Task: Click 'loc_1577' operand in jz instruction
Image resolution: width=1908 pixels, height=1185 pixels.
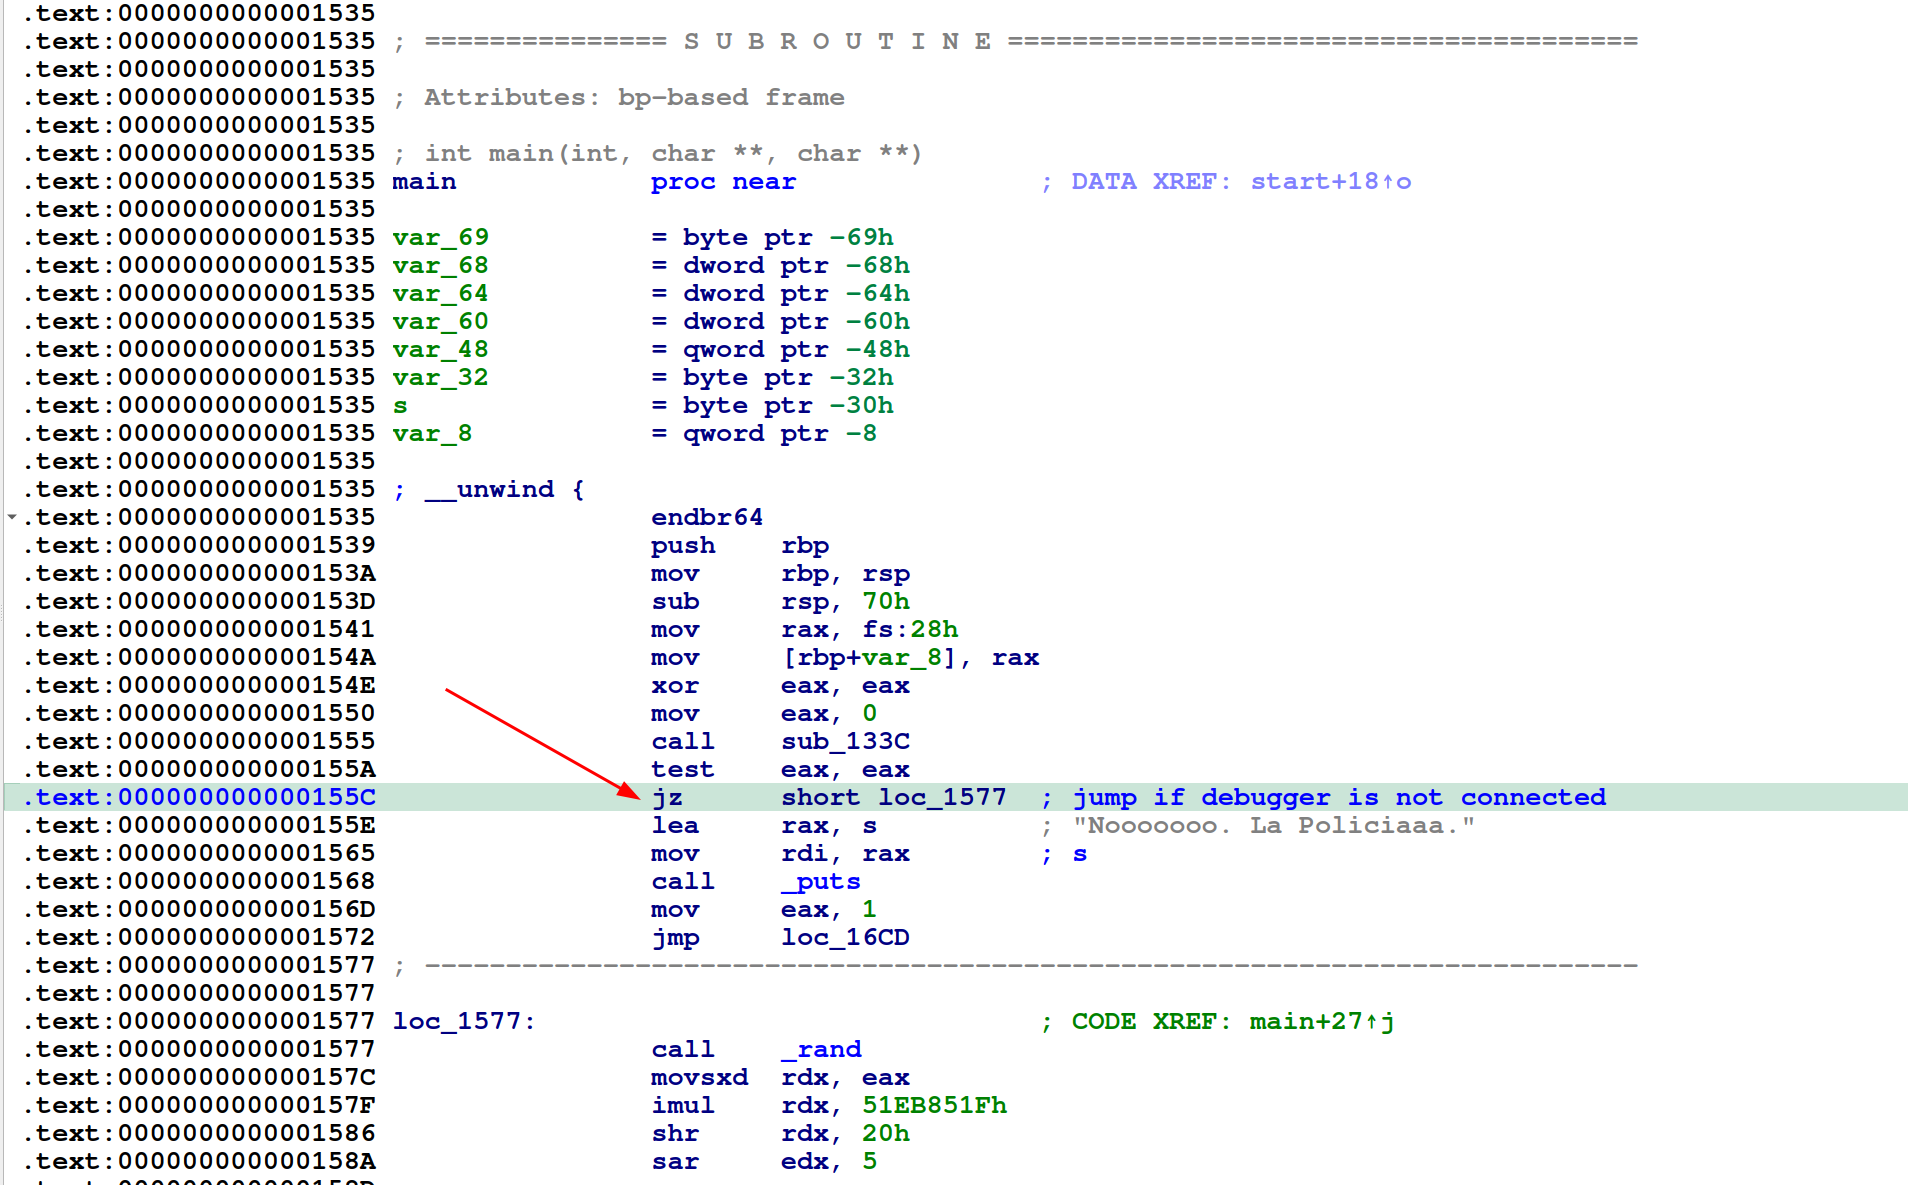Action: point(942,797)
